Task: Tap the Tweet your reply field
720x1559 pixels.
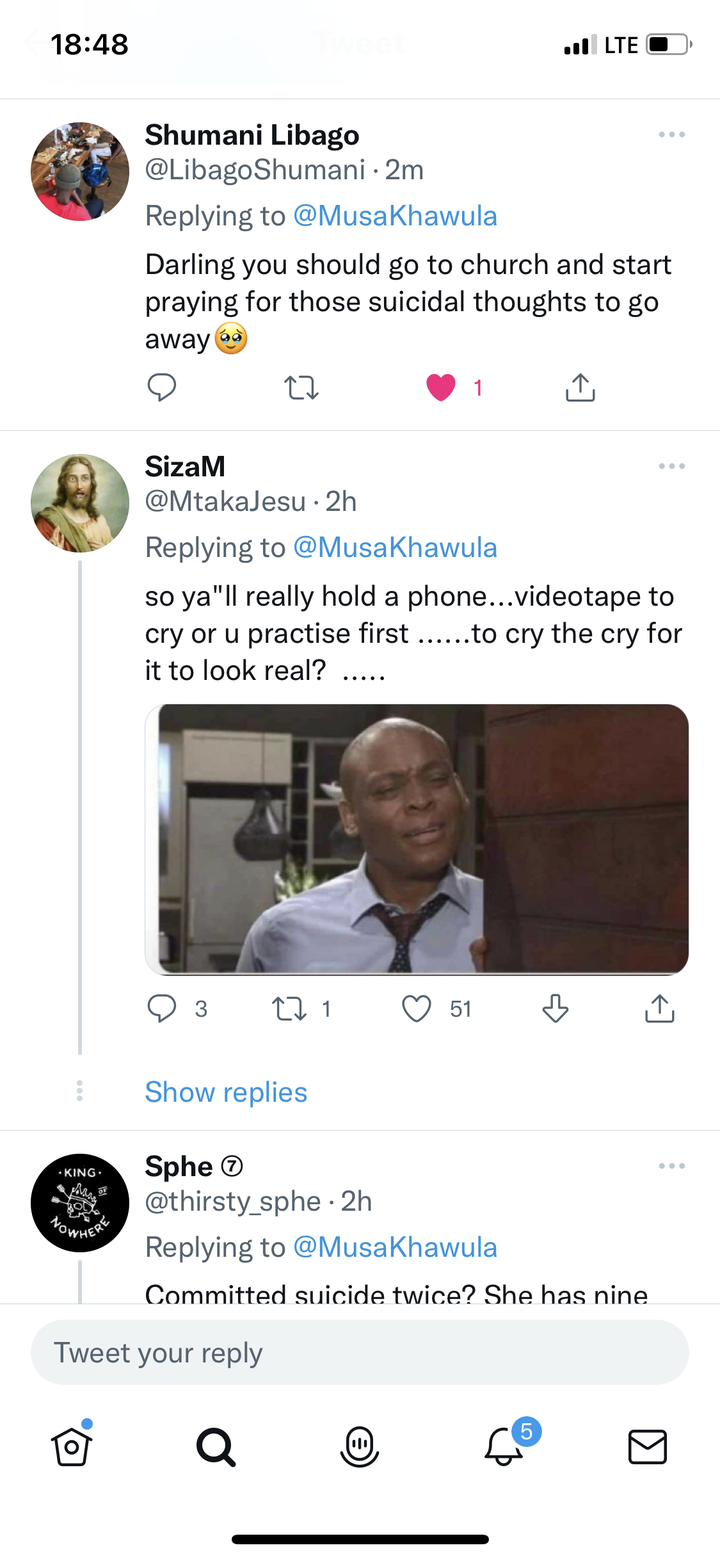Action: [360, 1353]
